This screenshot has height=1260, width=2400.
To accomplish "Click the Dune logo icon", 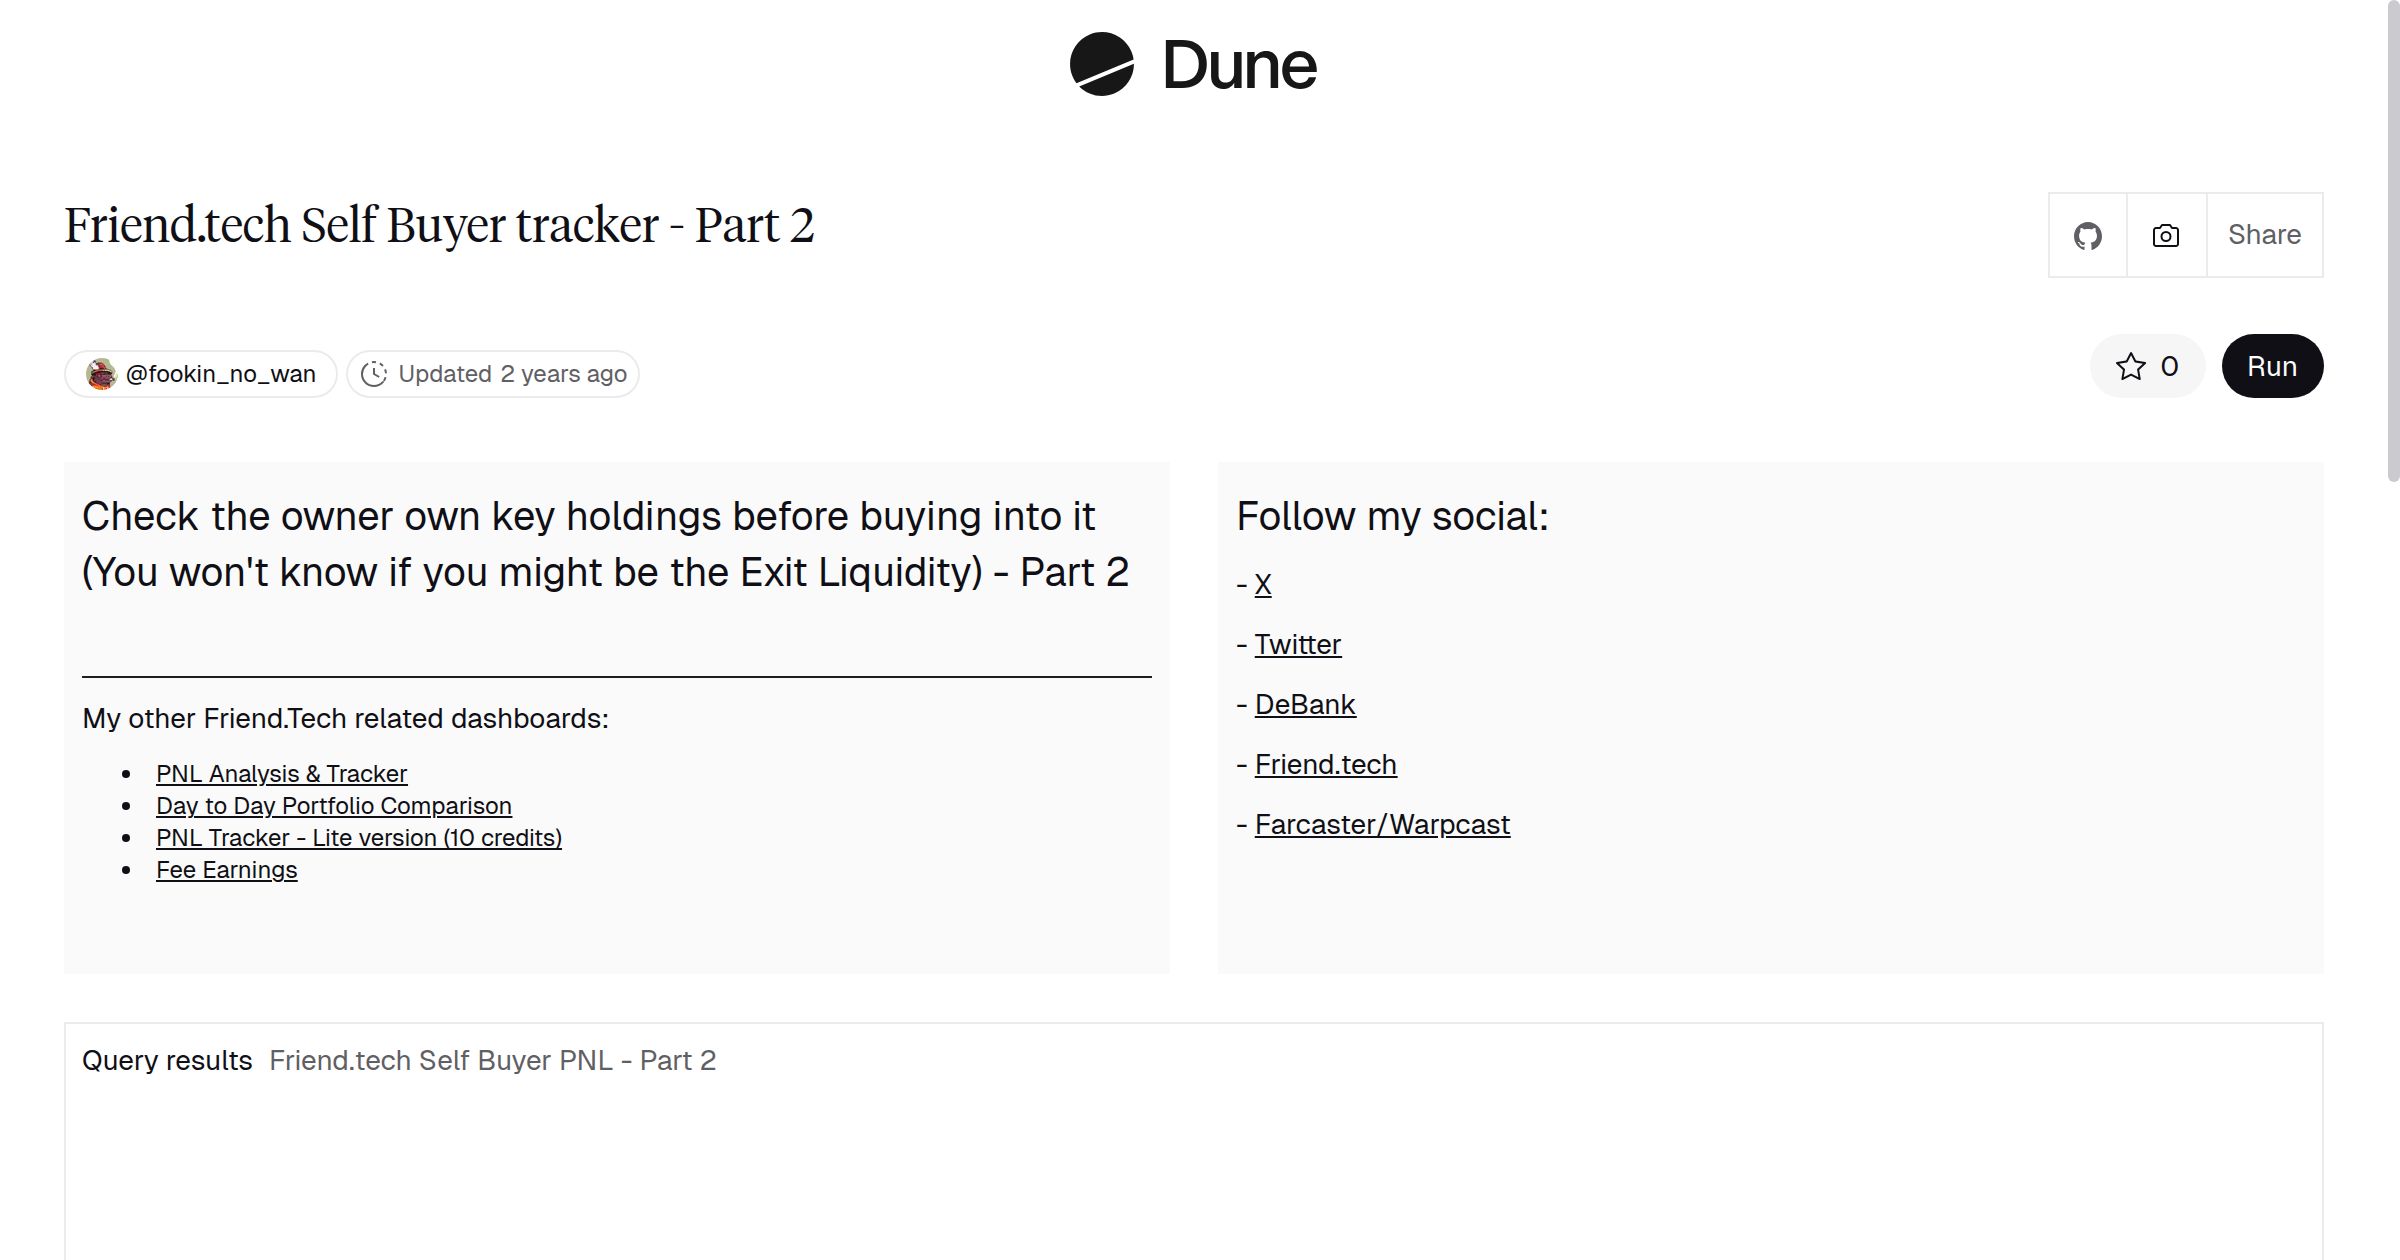I will (1101, 65).
